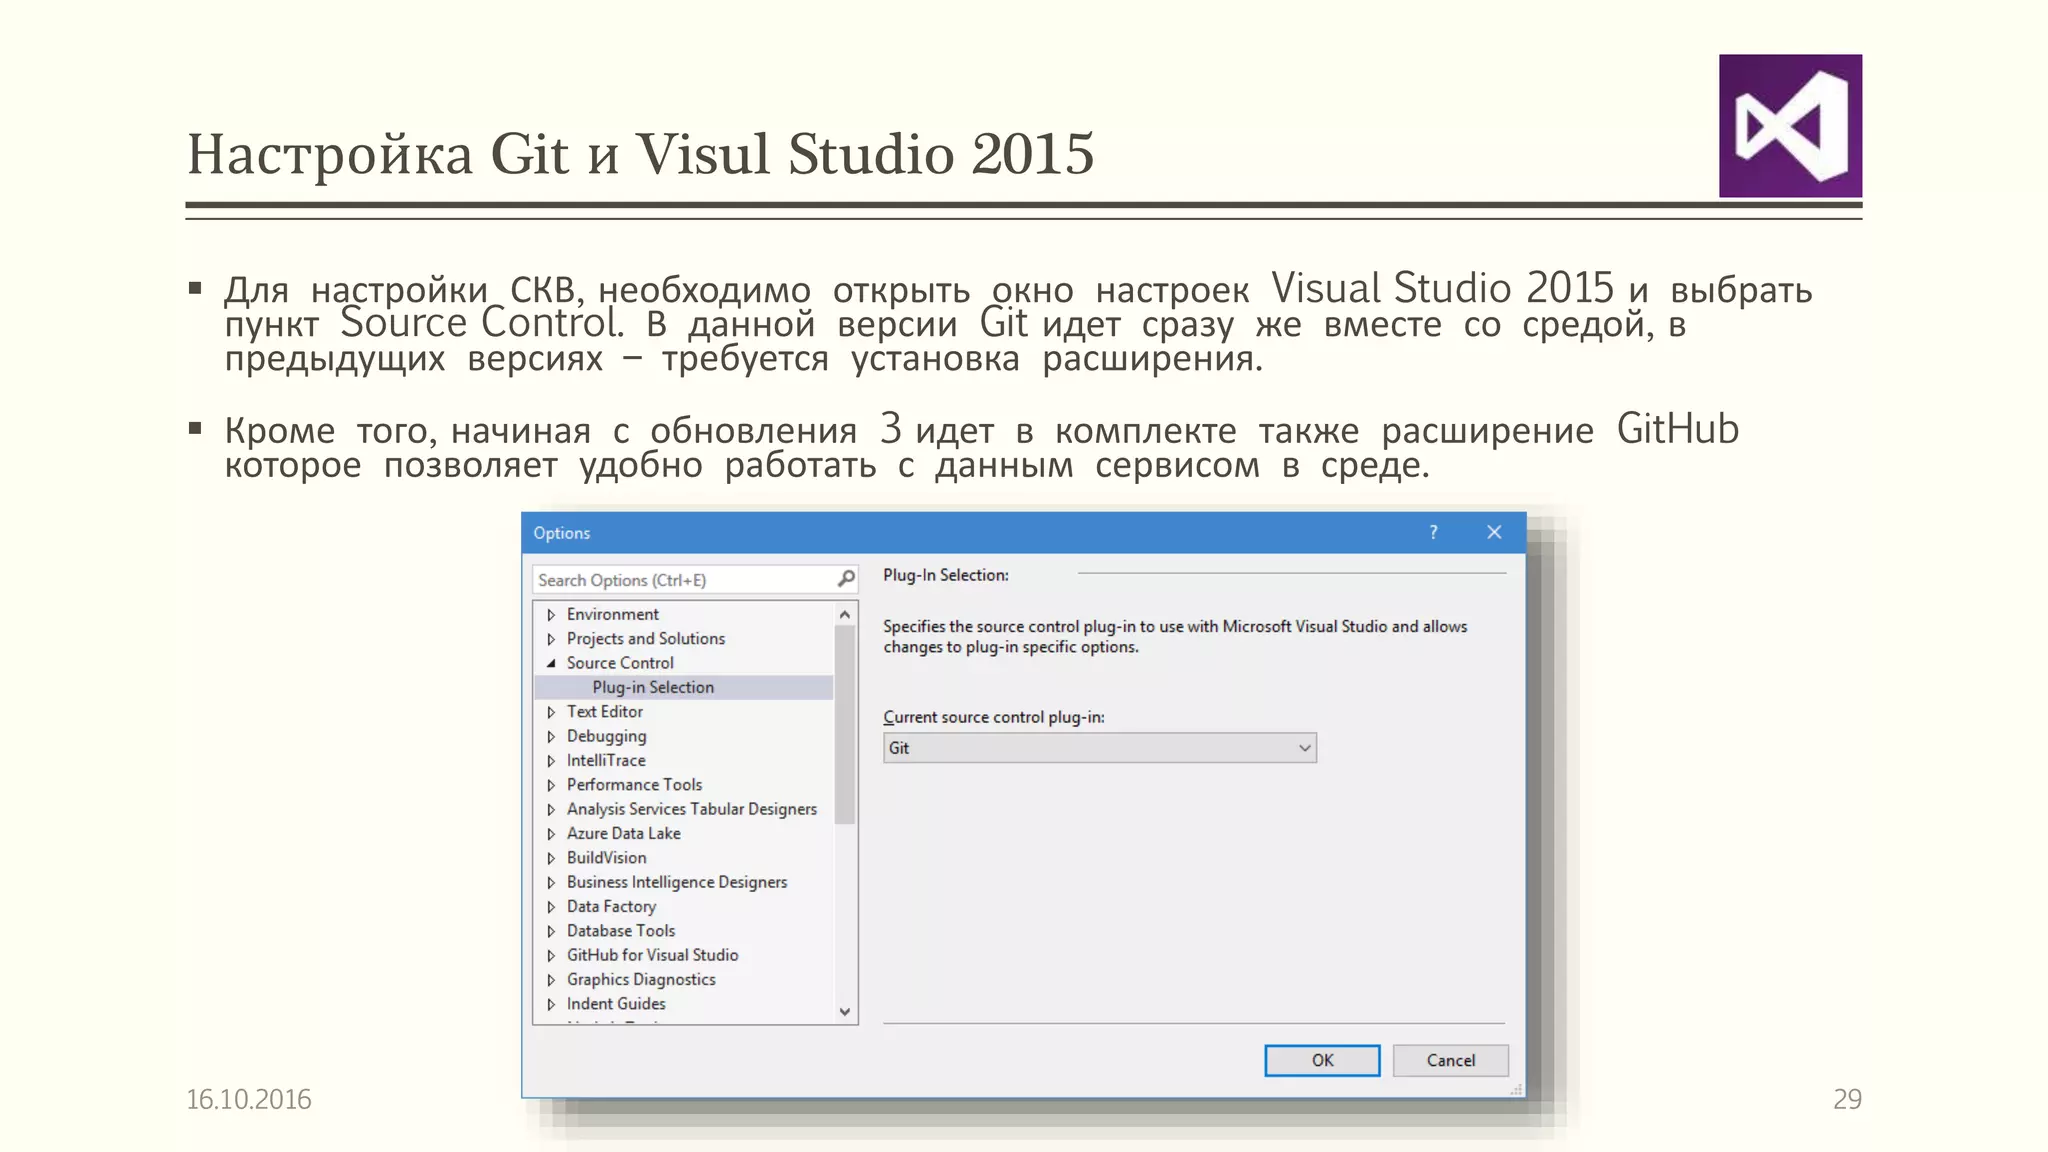Select GitHub for Visual Studio item
The image size is (2048, 1152).
click(652, 955)
